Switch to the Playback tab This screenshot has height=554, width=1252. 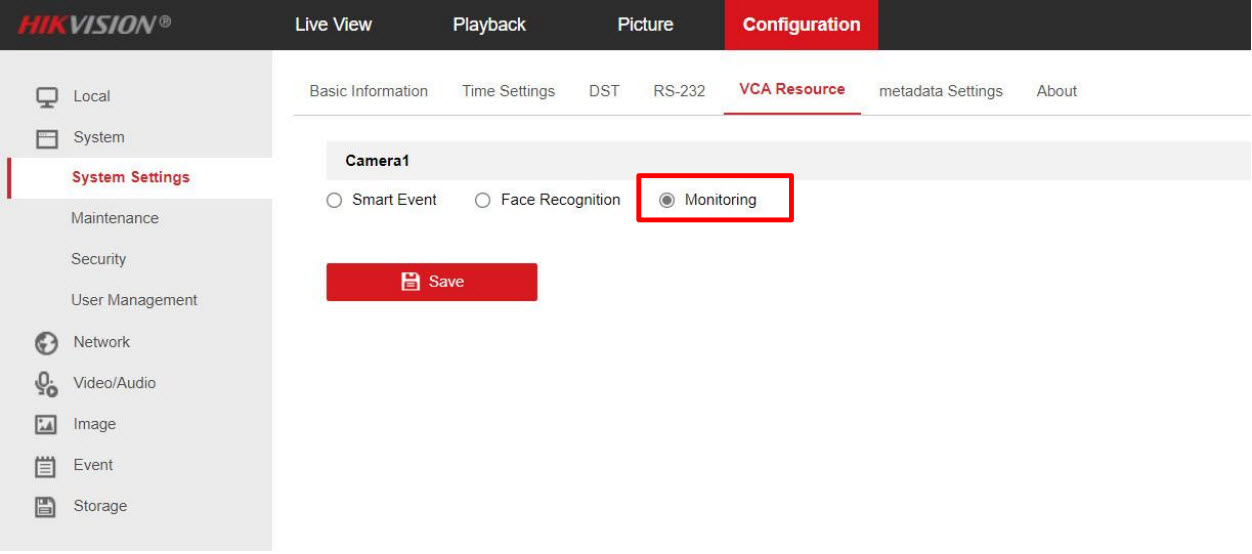tap(489, 25)
